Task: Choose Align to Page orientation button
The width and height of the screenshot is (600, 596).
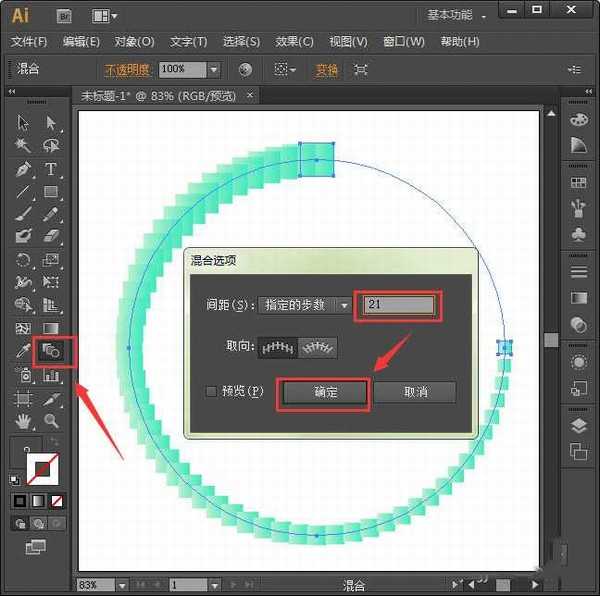Action: coord(277,348)
